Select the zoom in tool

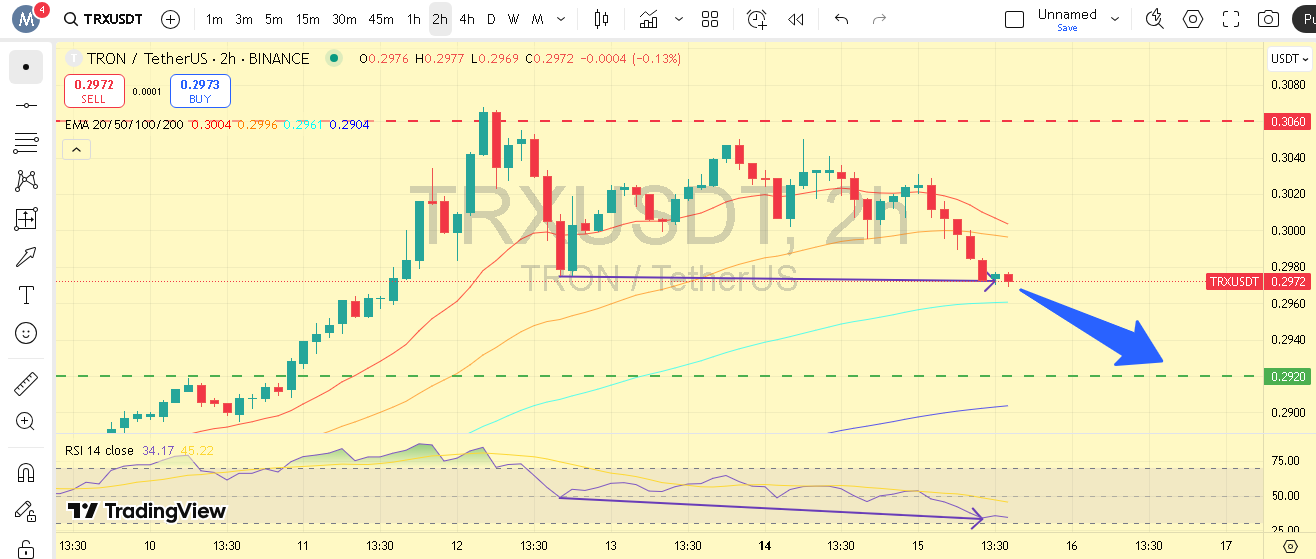(26, 422)
